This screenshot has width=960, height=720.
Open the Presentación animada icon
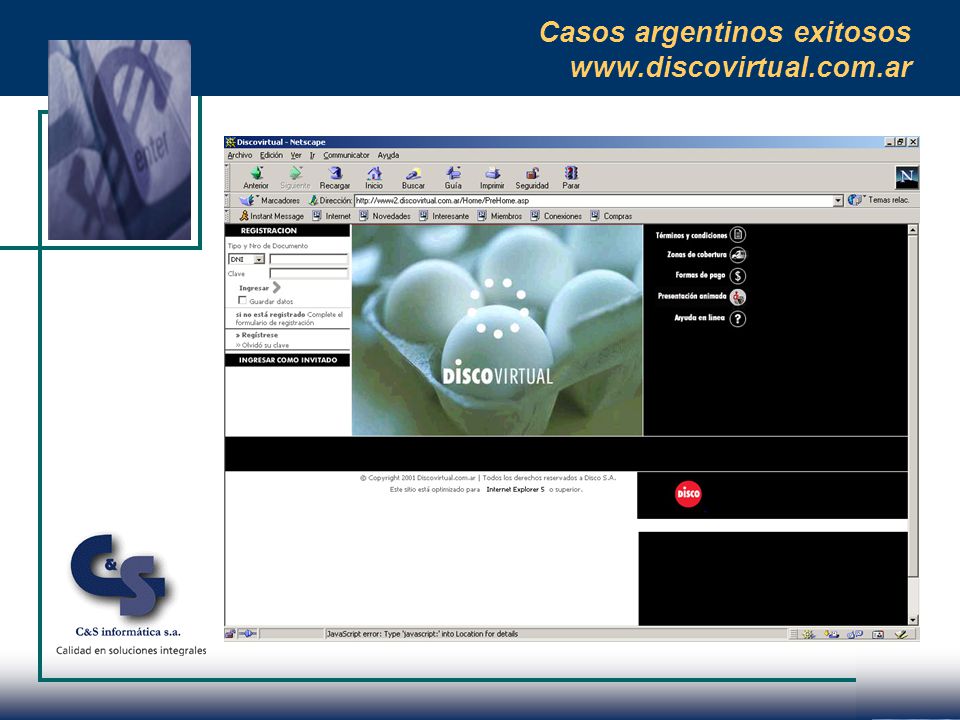[738, 297]
